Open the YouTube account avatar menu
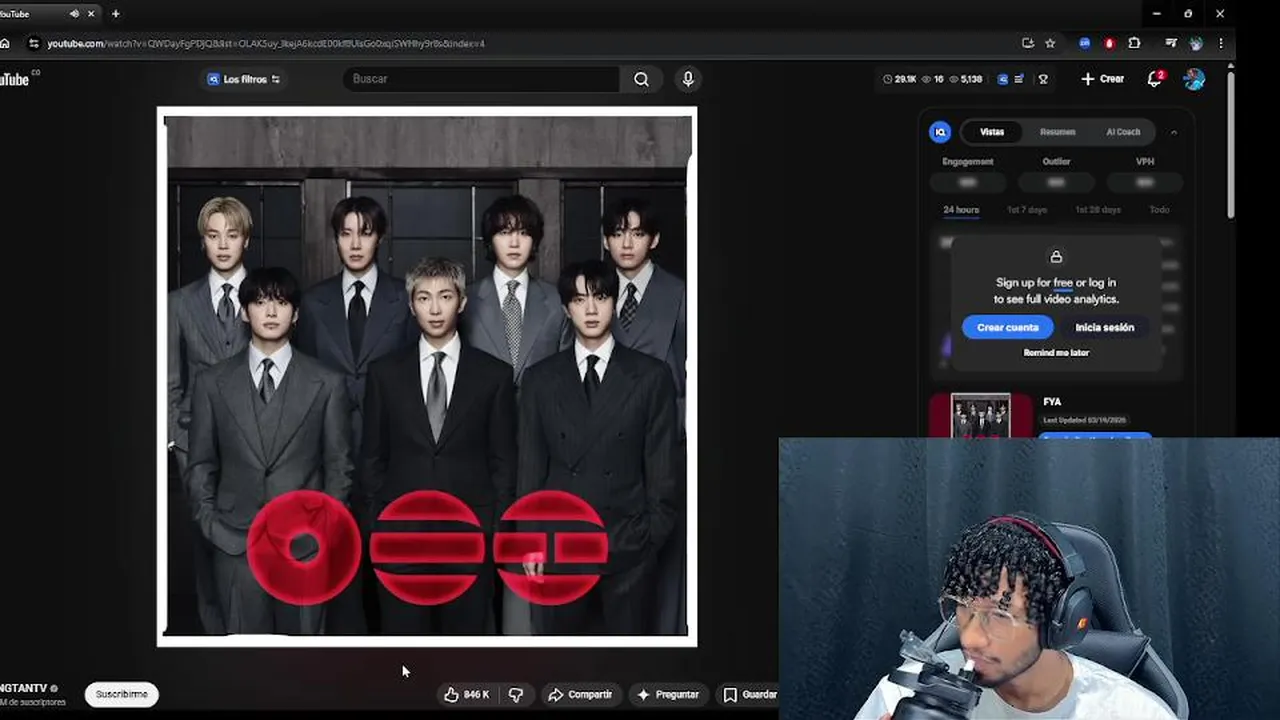This screenshot has width=1280, height=720. tap(1194, 79)
